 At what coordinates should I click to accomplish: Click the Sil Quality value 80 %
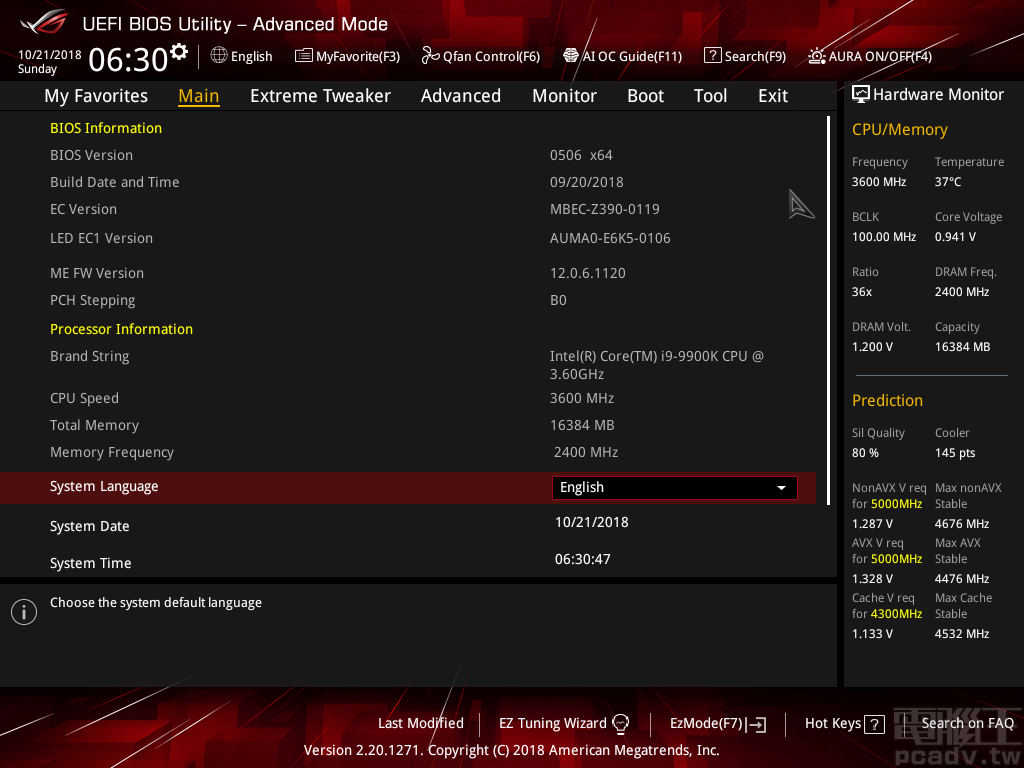[x=865, y=453]
